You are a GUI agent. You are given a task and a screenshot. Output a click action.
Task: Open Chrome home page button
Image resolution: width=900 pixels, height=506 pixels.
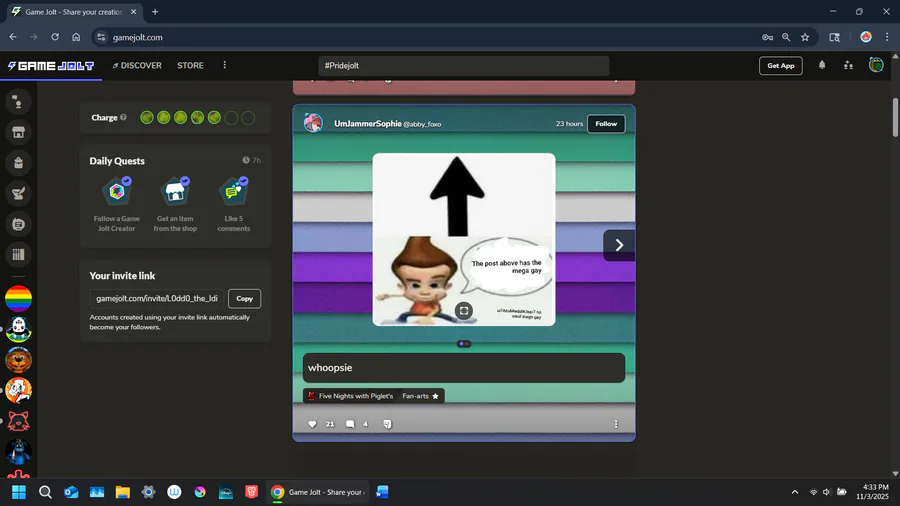point(76,37)
